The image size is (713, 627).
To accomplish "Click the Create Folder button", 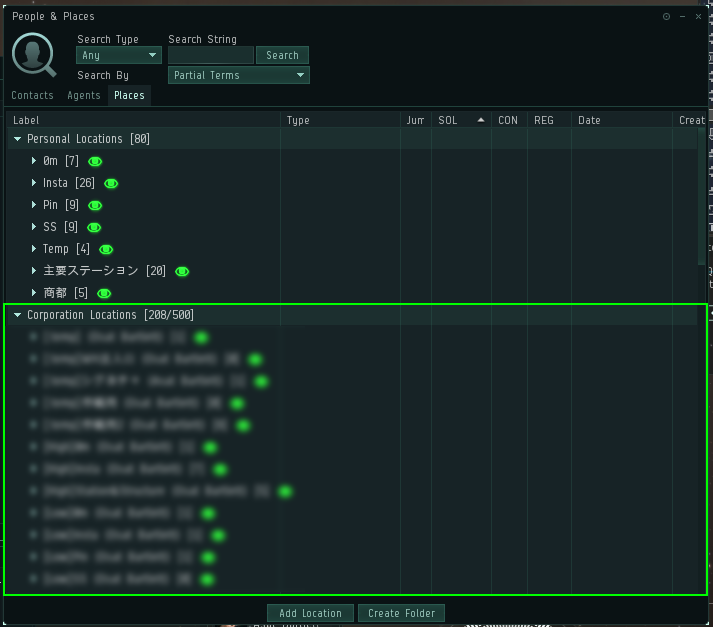I will 401,613.
